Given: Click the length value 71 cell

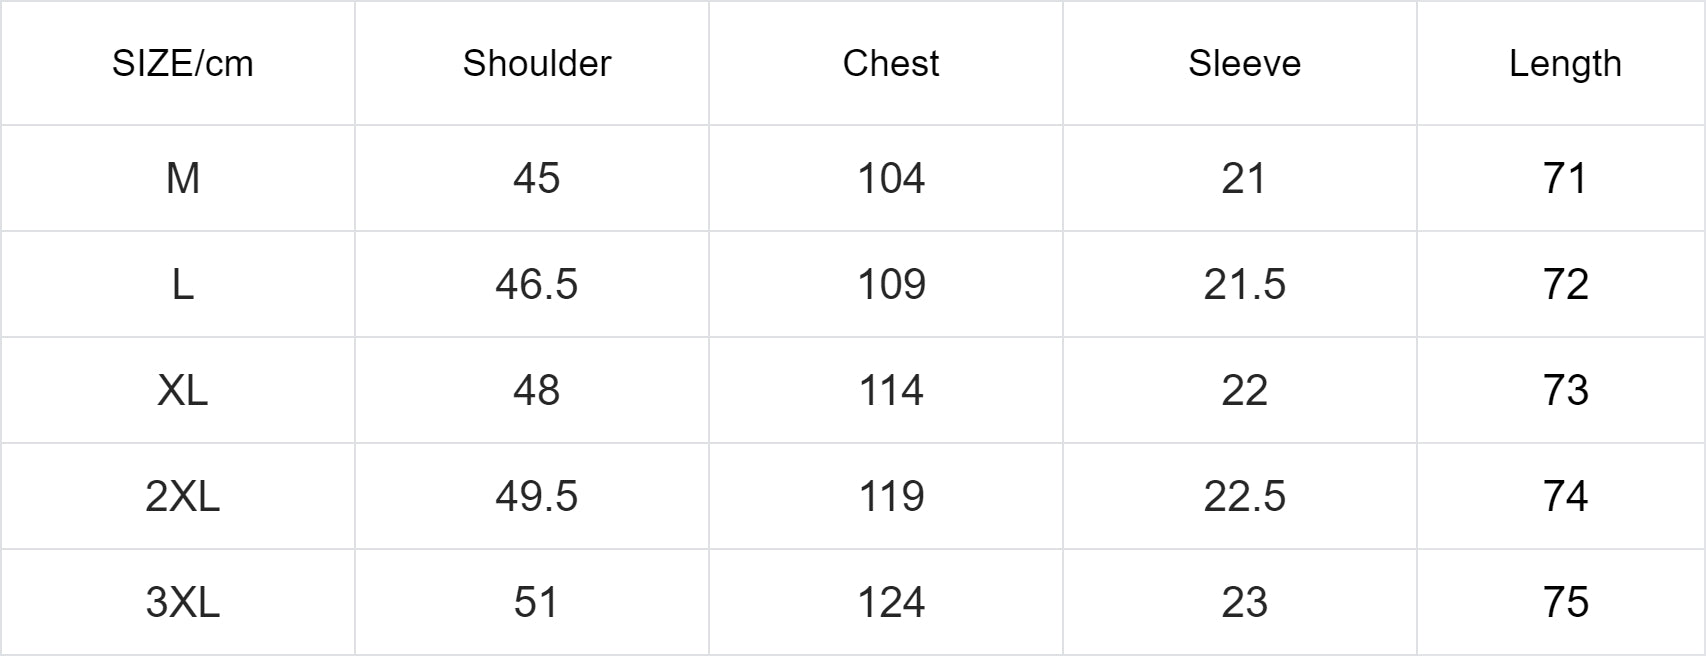Looking at the screenshot, I should point(1565,179).
